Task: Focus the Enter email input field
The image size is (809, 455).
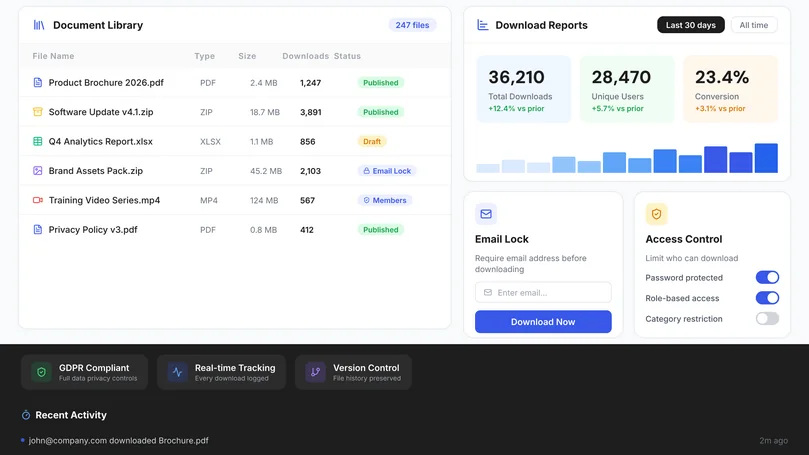Action: click(543, 292)
